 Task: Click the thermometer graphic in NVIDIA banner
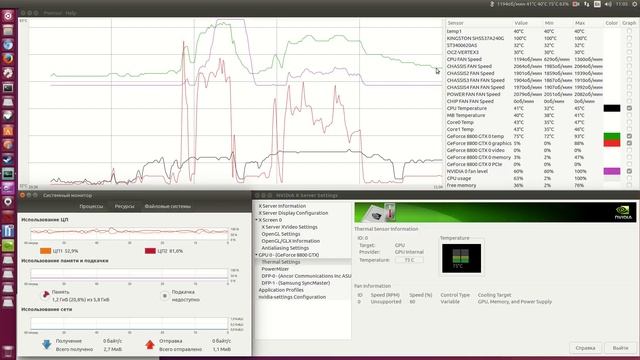point(390,211)
